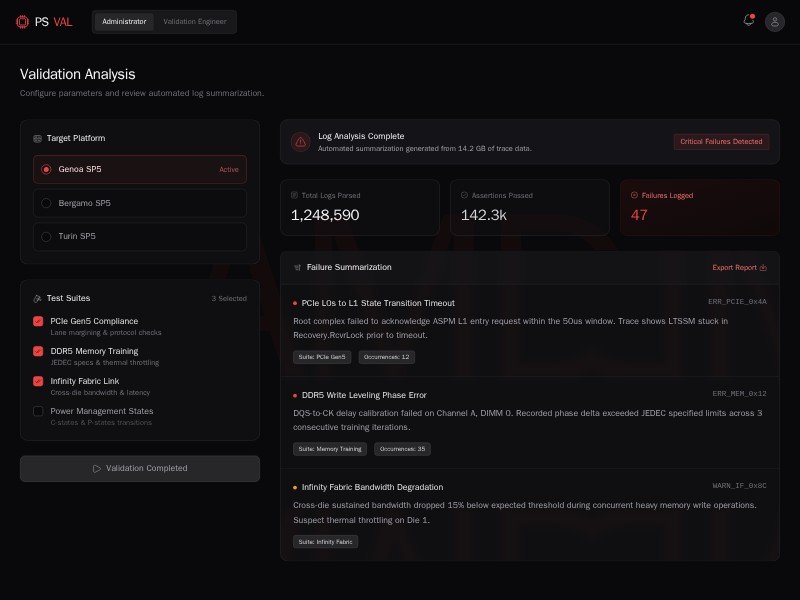Viewport: 800px width, 600px height.
Task: Click the Failure Summarization filter icon
Action: [297, 267]
